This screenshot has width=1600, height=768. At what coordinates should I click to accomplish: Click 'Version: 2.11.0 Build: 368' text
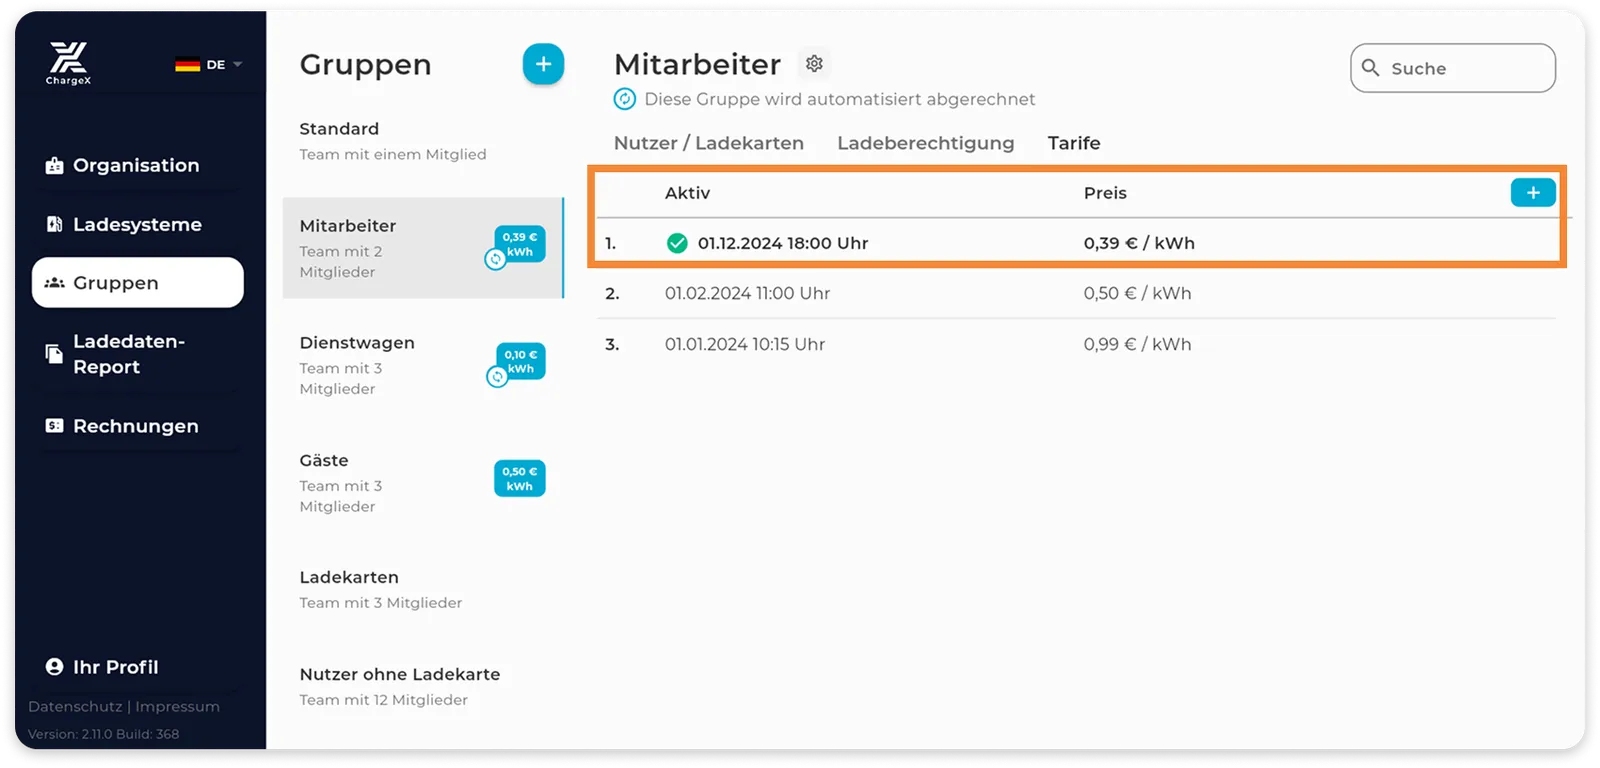click(104, 734)
